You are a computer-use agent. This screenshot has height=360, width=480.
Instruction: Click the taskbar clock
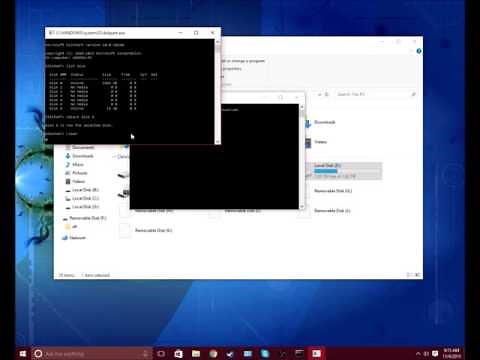[x=452, y=354]
